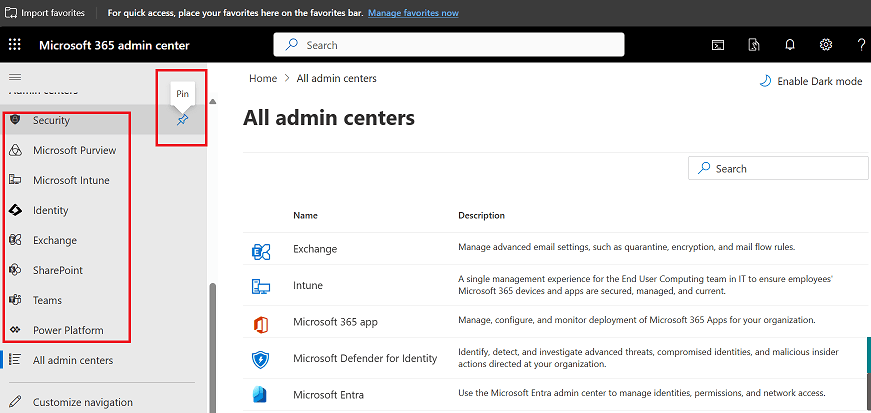Click the Exchange icon in table
This screenshot has width=871, height=413.
261,252
